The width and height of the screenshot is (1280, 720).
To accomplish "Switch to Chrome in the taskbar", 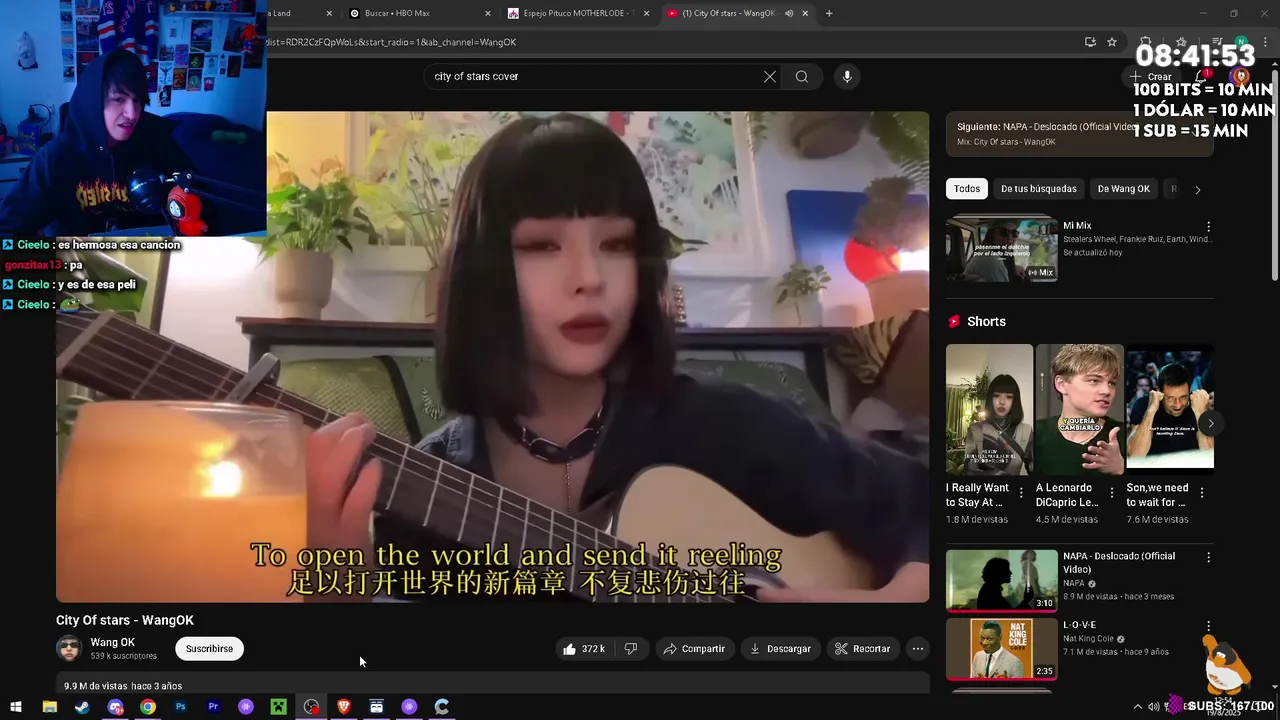I will pos(148,707).
